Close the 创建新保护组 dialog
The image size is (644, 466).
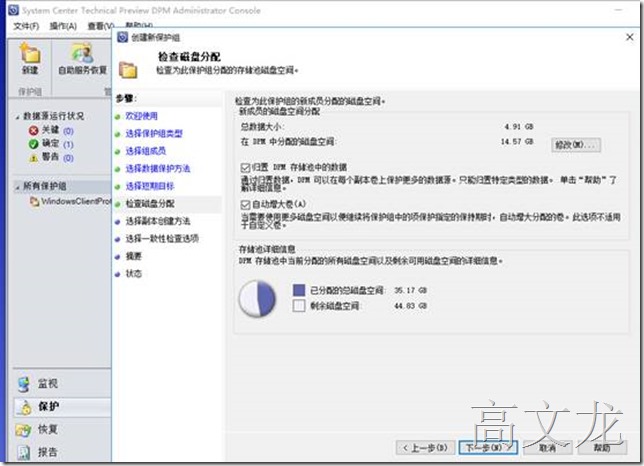(630, 37)
